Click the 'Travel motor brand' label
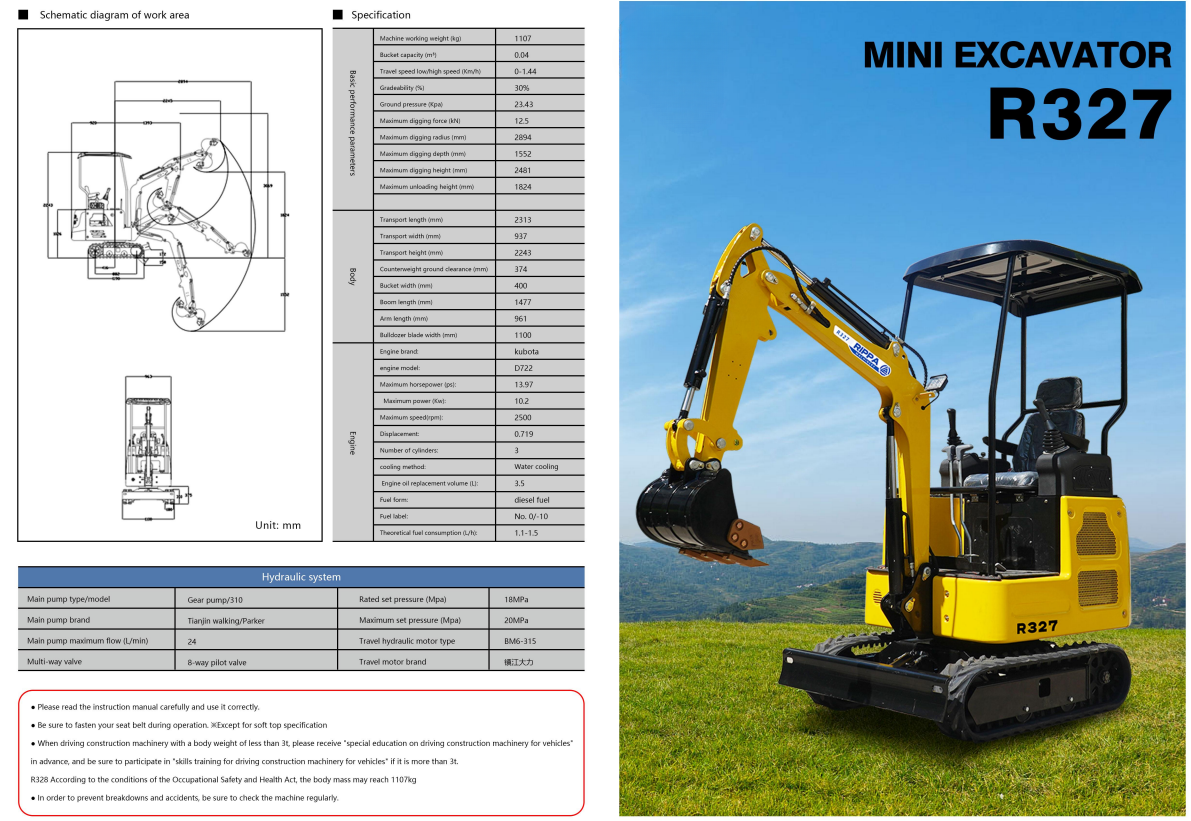This screenshot has width=1191, height=821. coord(392,662)
